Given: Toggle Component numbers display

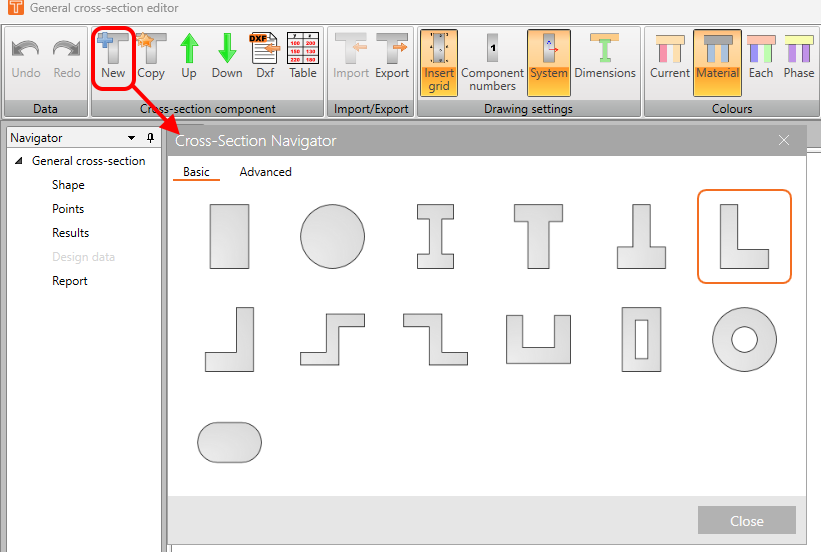Looking at the screenshot, I should 492,63.
